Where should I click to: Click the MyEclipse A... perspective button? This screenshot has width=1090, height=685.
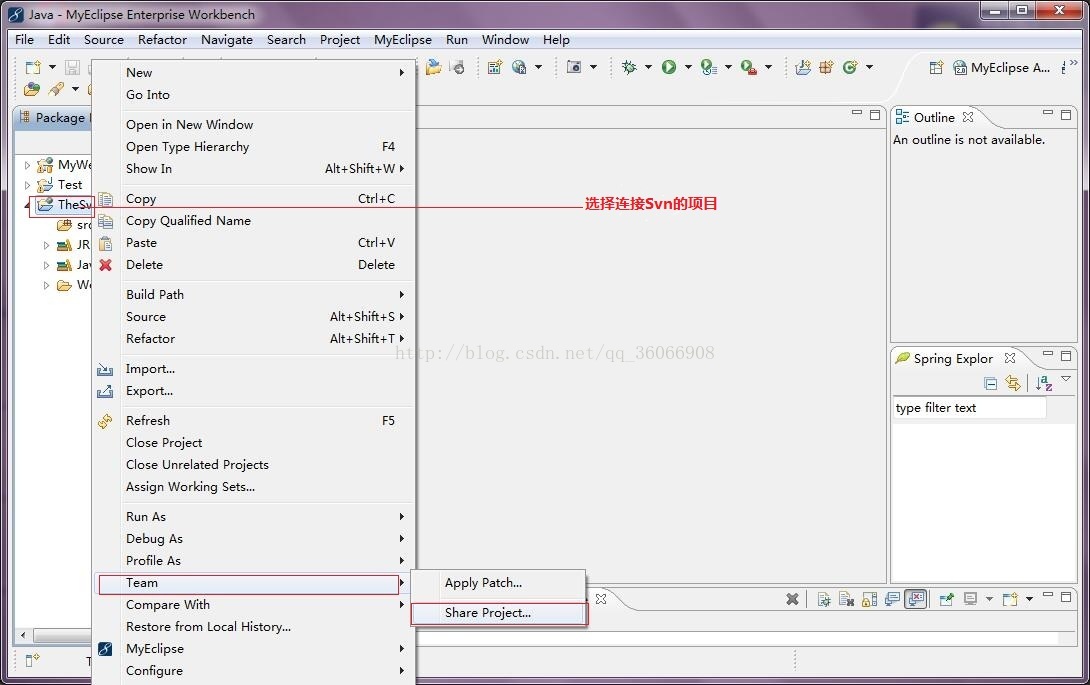tap(1002, 67)
